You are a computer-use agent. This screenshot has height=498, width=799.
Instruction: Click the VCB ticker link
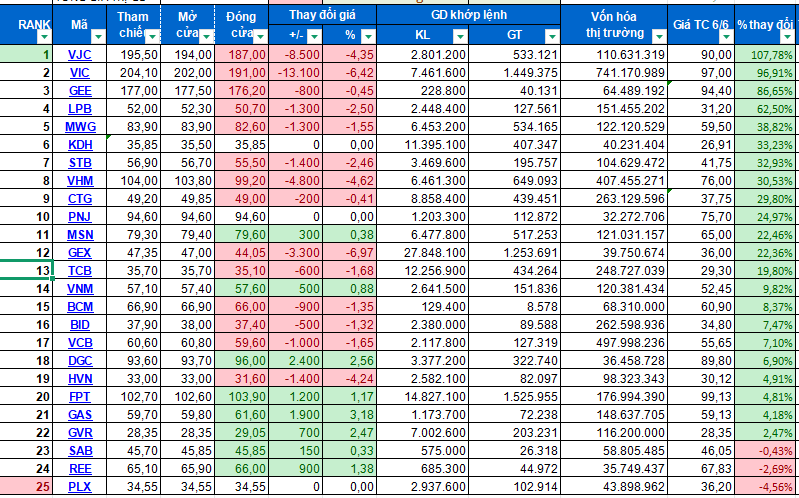point(80,343)
